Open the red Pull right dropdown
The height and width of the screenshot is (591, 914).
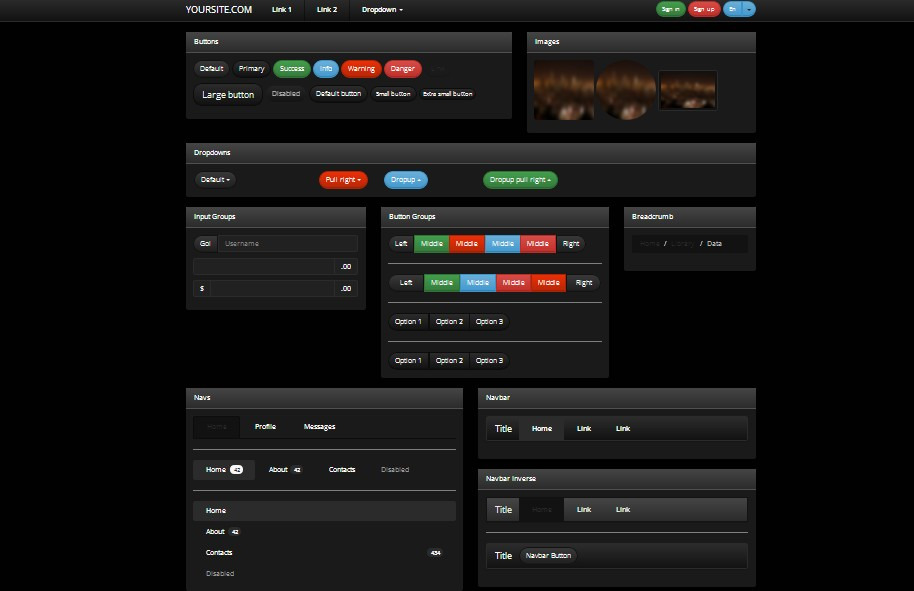coord(343,180)
